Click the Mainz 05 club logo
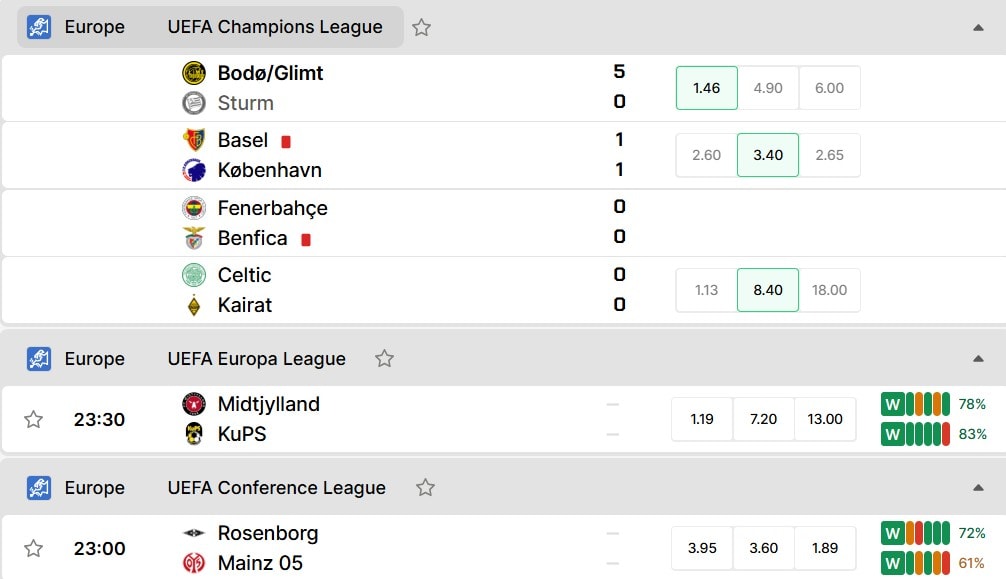Viewport: 1006px width, 579px height. [194, 563]
